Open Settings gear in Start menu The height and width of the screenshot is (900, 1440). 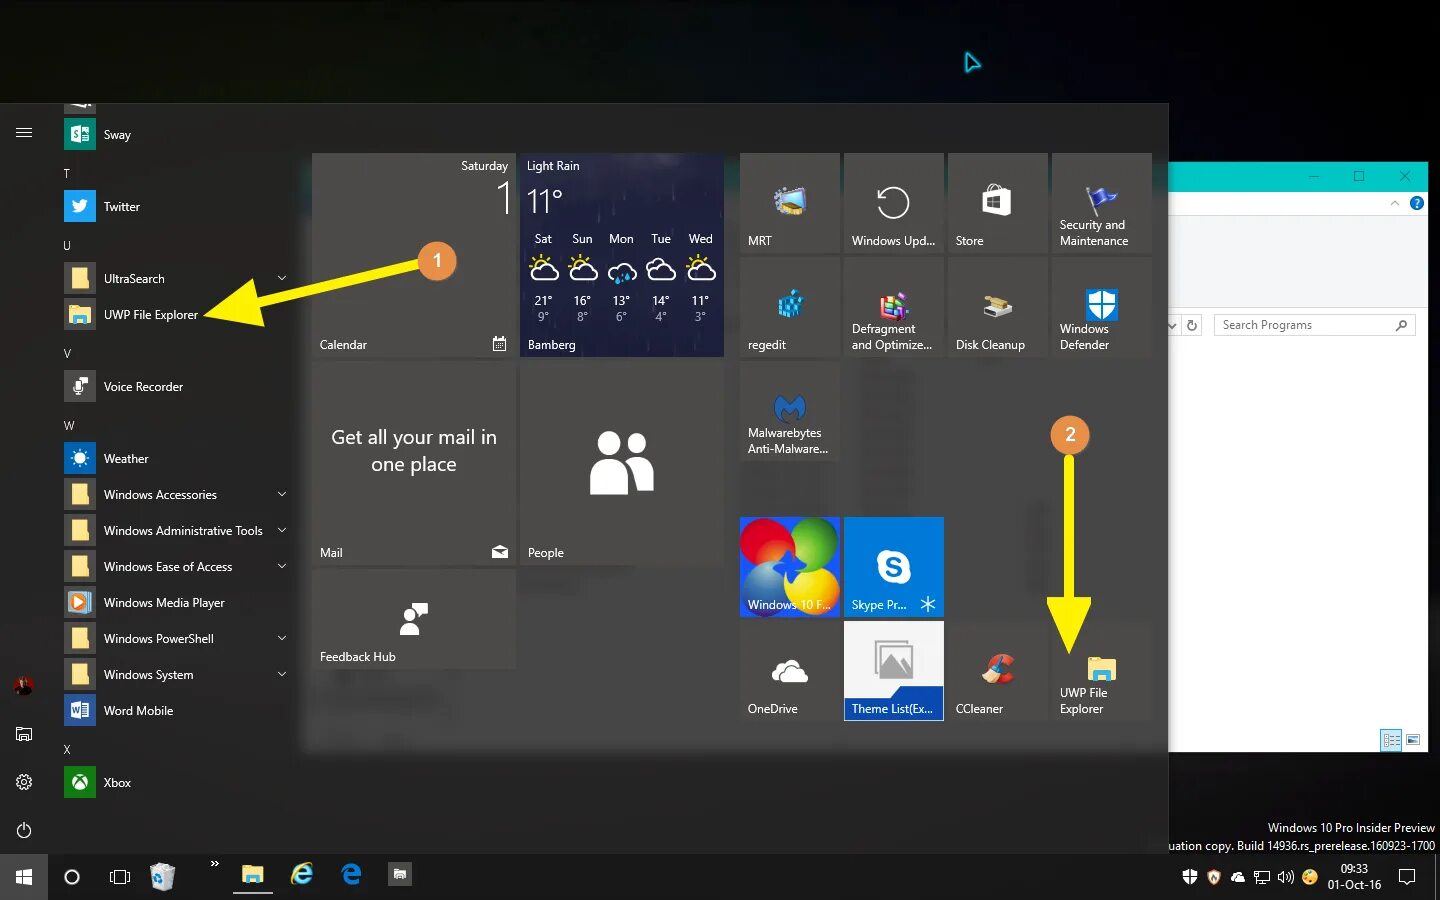[x=24, y=782]
